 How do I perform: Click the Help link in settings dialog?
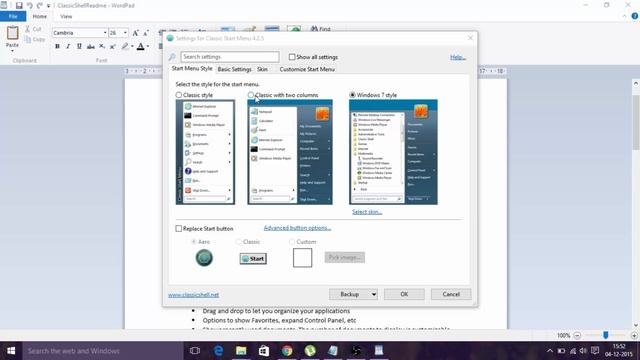click(458, 57)
